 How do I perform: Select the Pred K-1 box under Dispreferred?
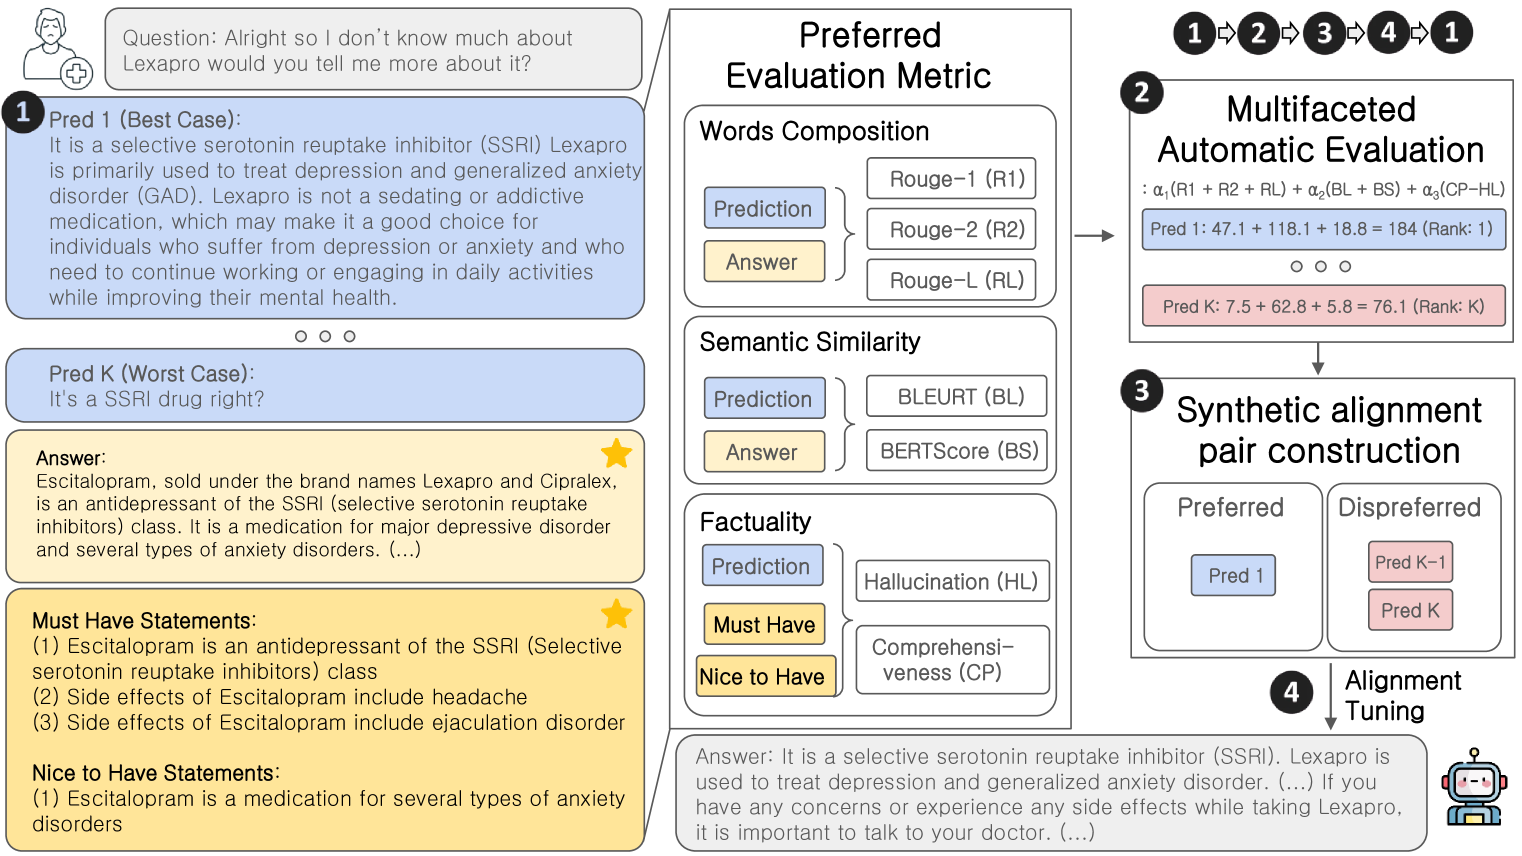tap(1409, 562)
